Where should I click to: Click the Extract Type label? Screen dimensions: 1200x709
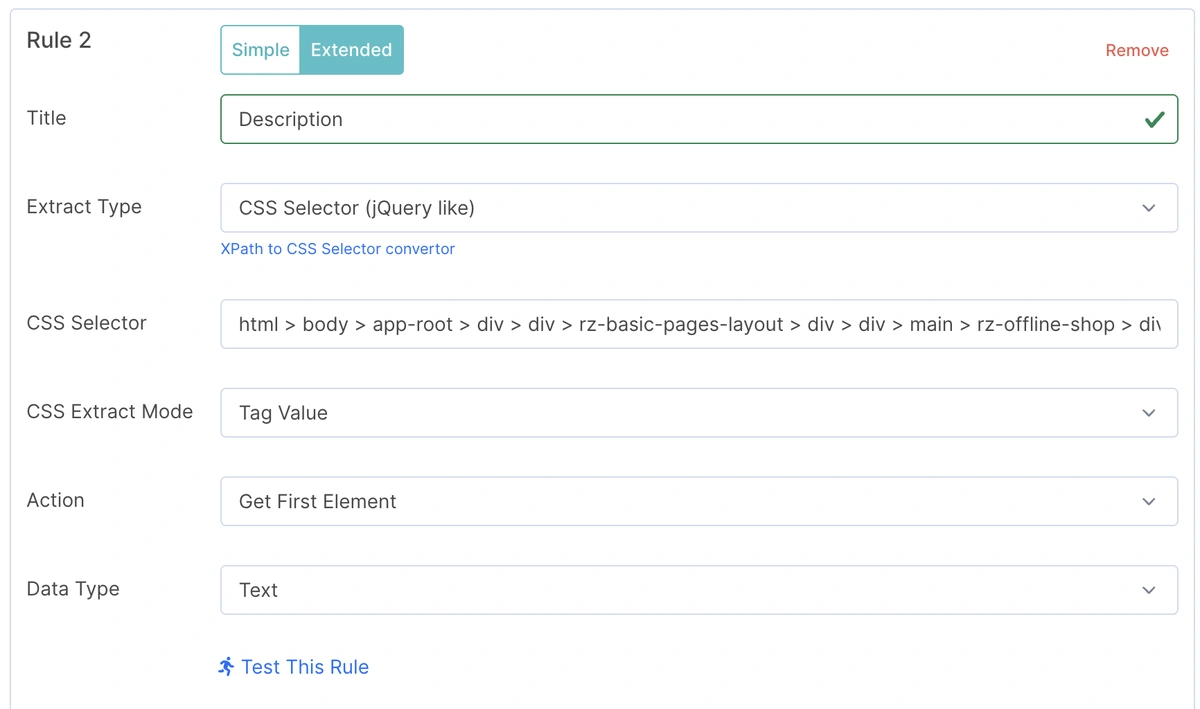[x=84, y=207]
